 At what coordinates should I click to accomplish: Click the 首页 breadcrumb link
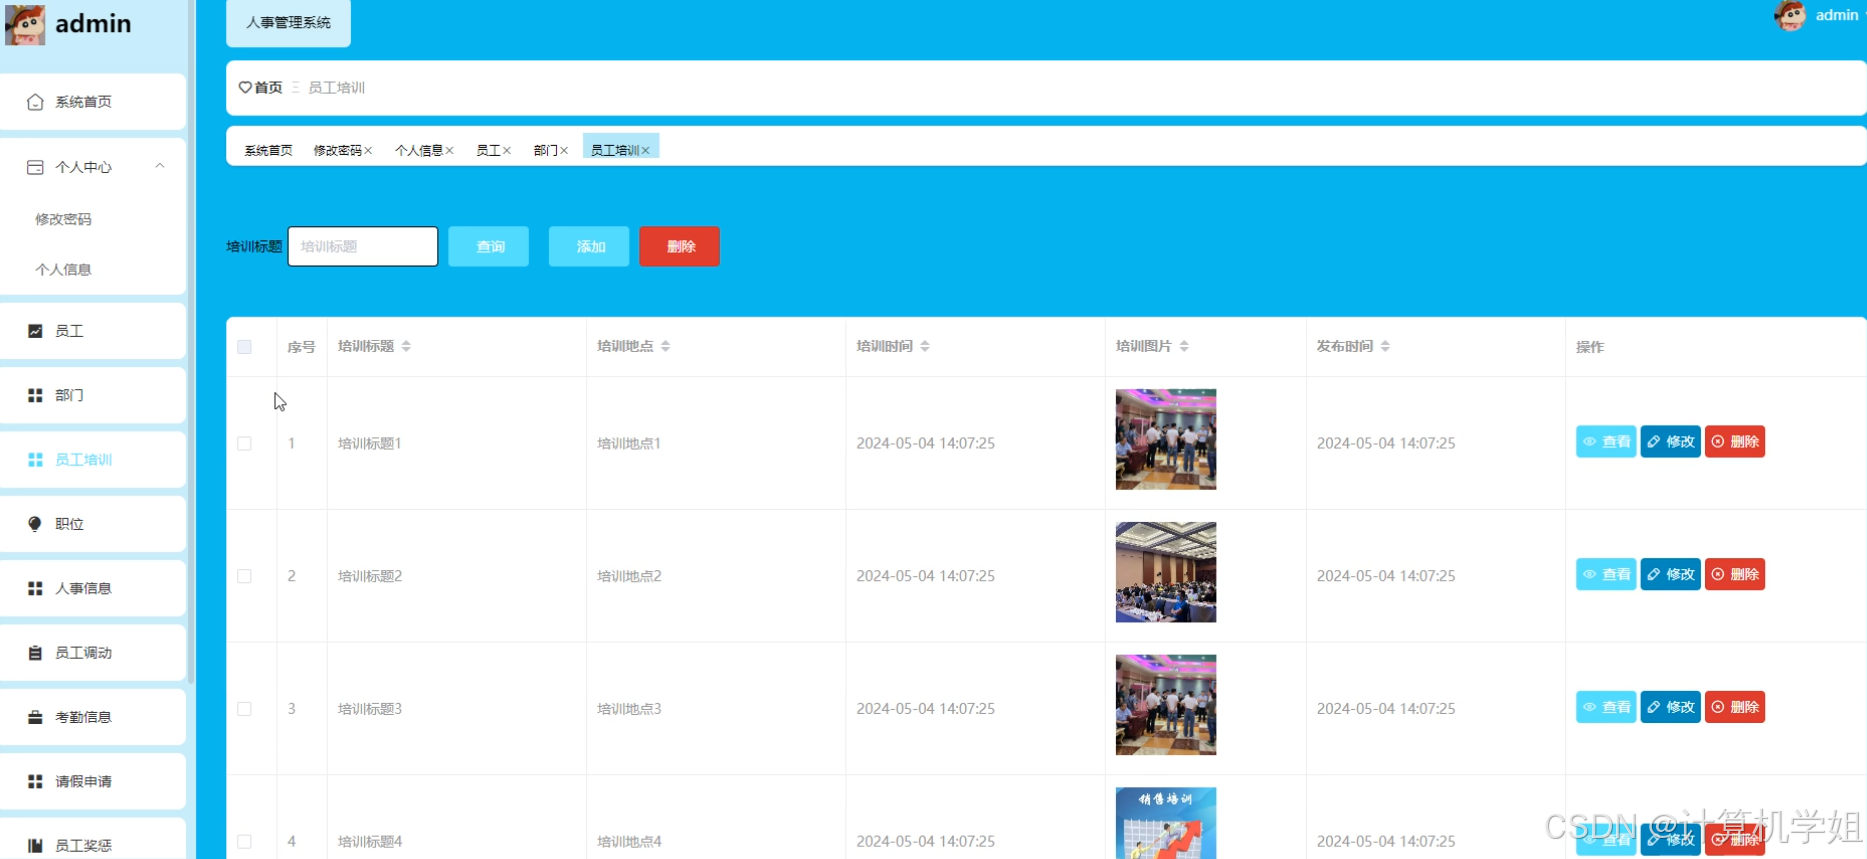pyautogui.click(x=268, y=87)
